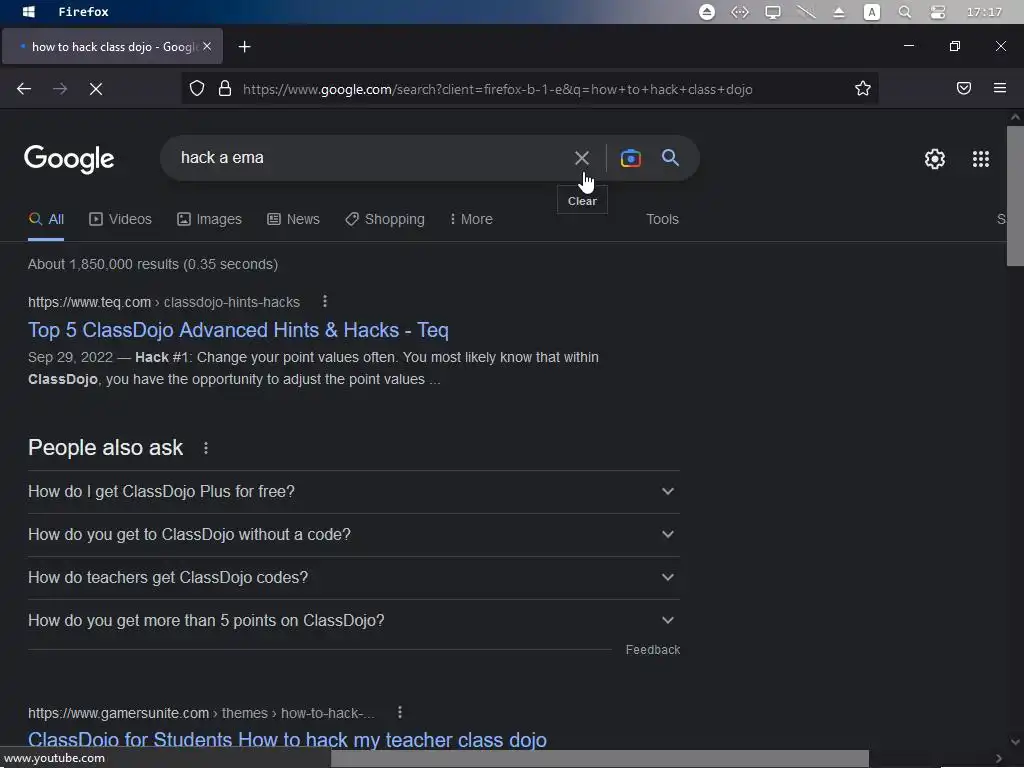Open the More search filters dropdown
This screenshot has height=768, width=1024.
(471, 219)
